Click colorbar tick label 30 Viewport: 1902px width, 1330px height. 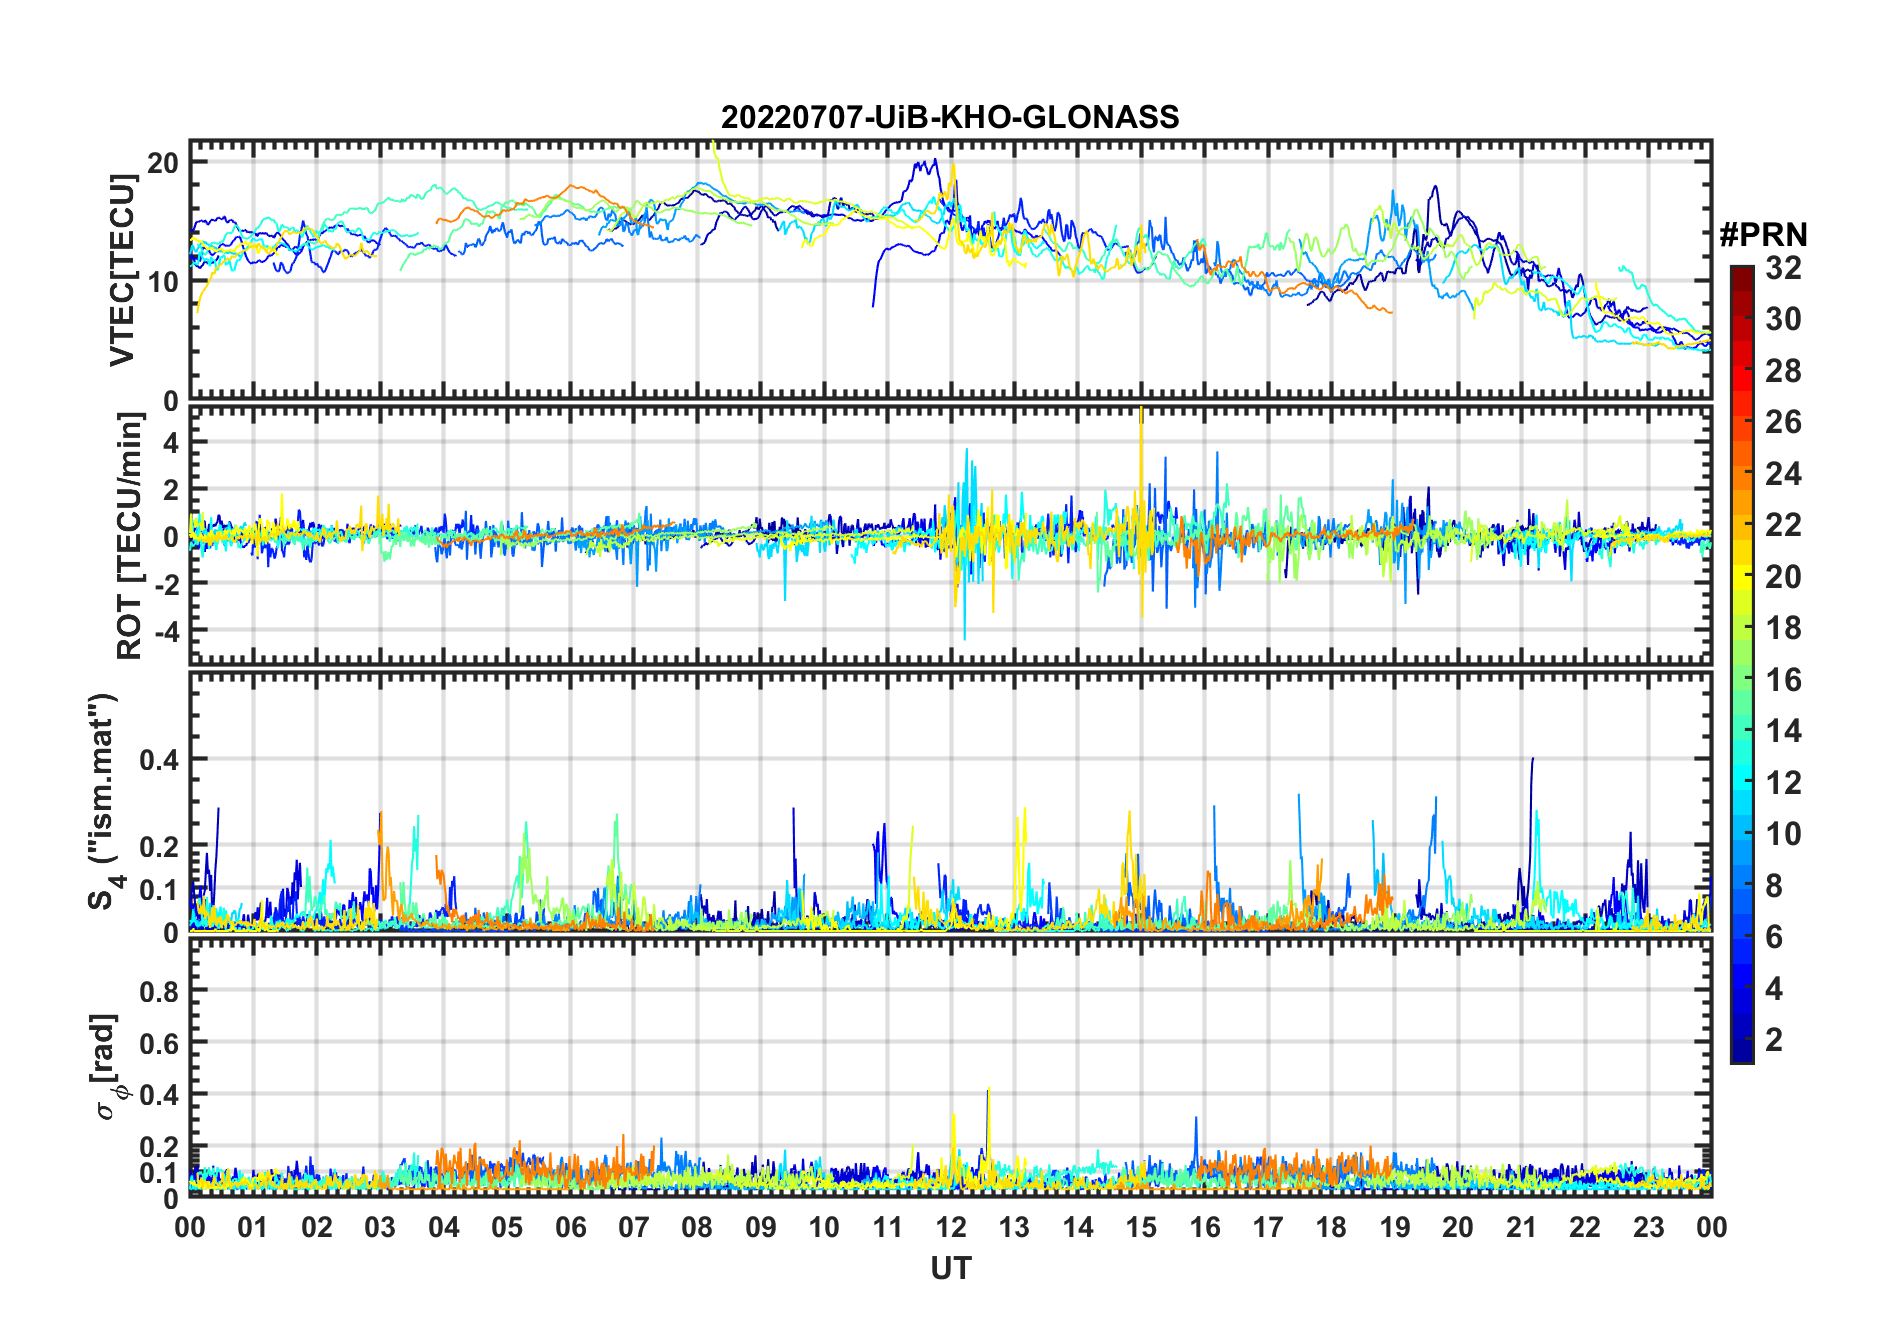[1783, 319]
